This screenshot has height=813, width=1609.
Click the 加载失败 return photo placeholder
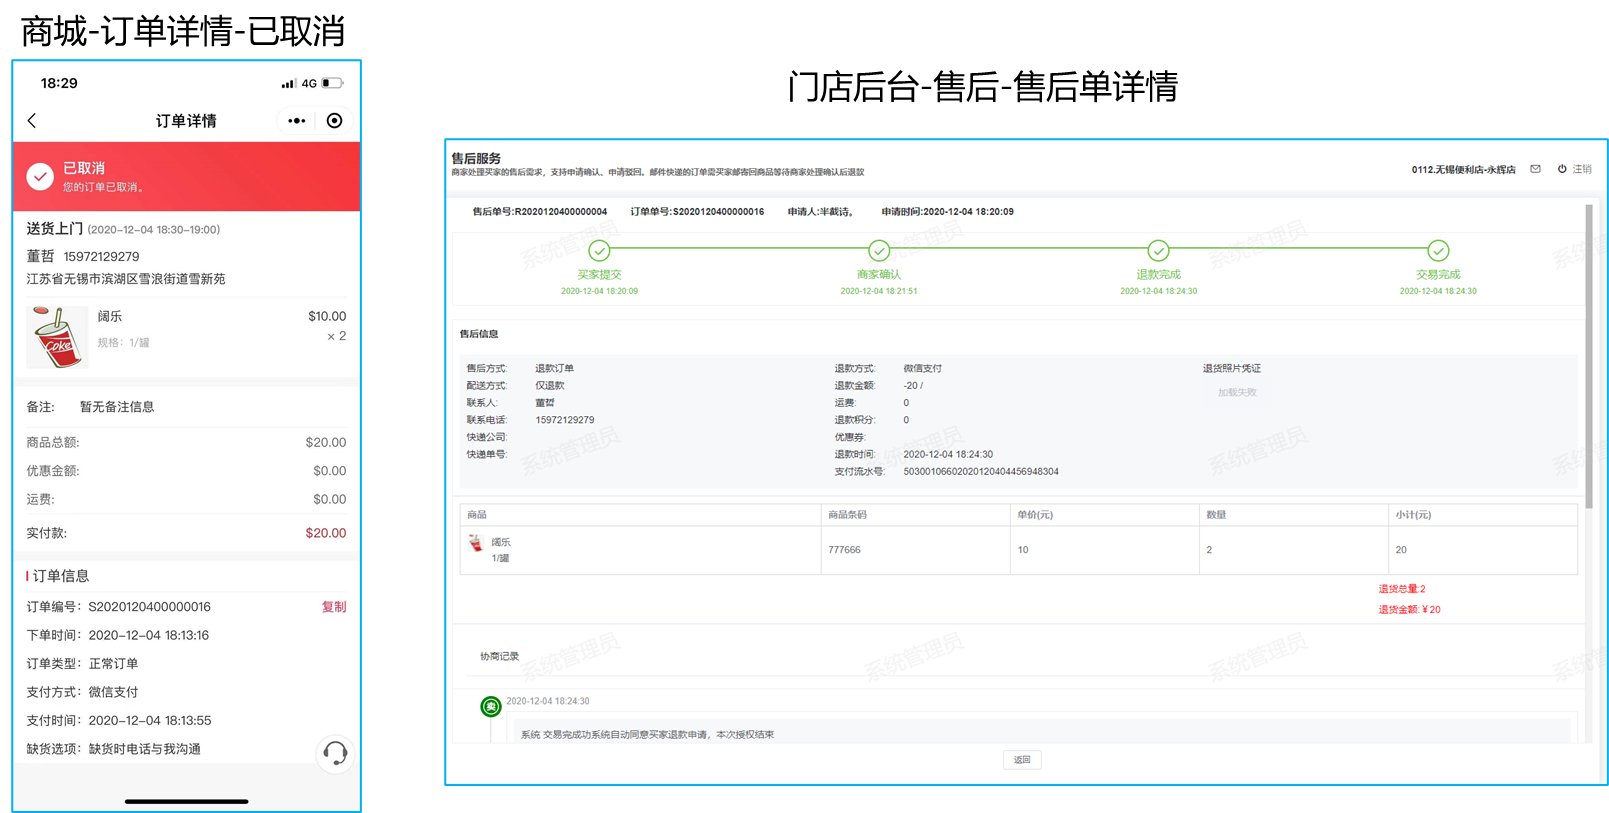[x=1237, y=393]
